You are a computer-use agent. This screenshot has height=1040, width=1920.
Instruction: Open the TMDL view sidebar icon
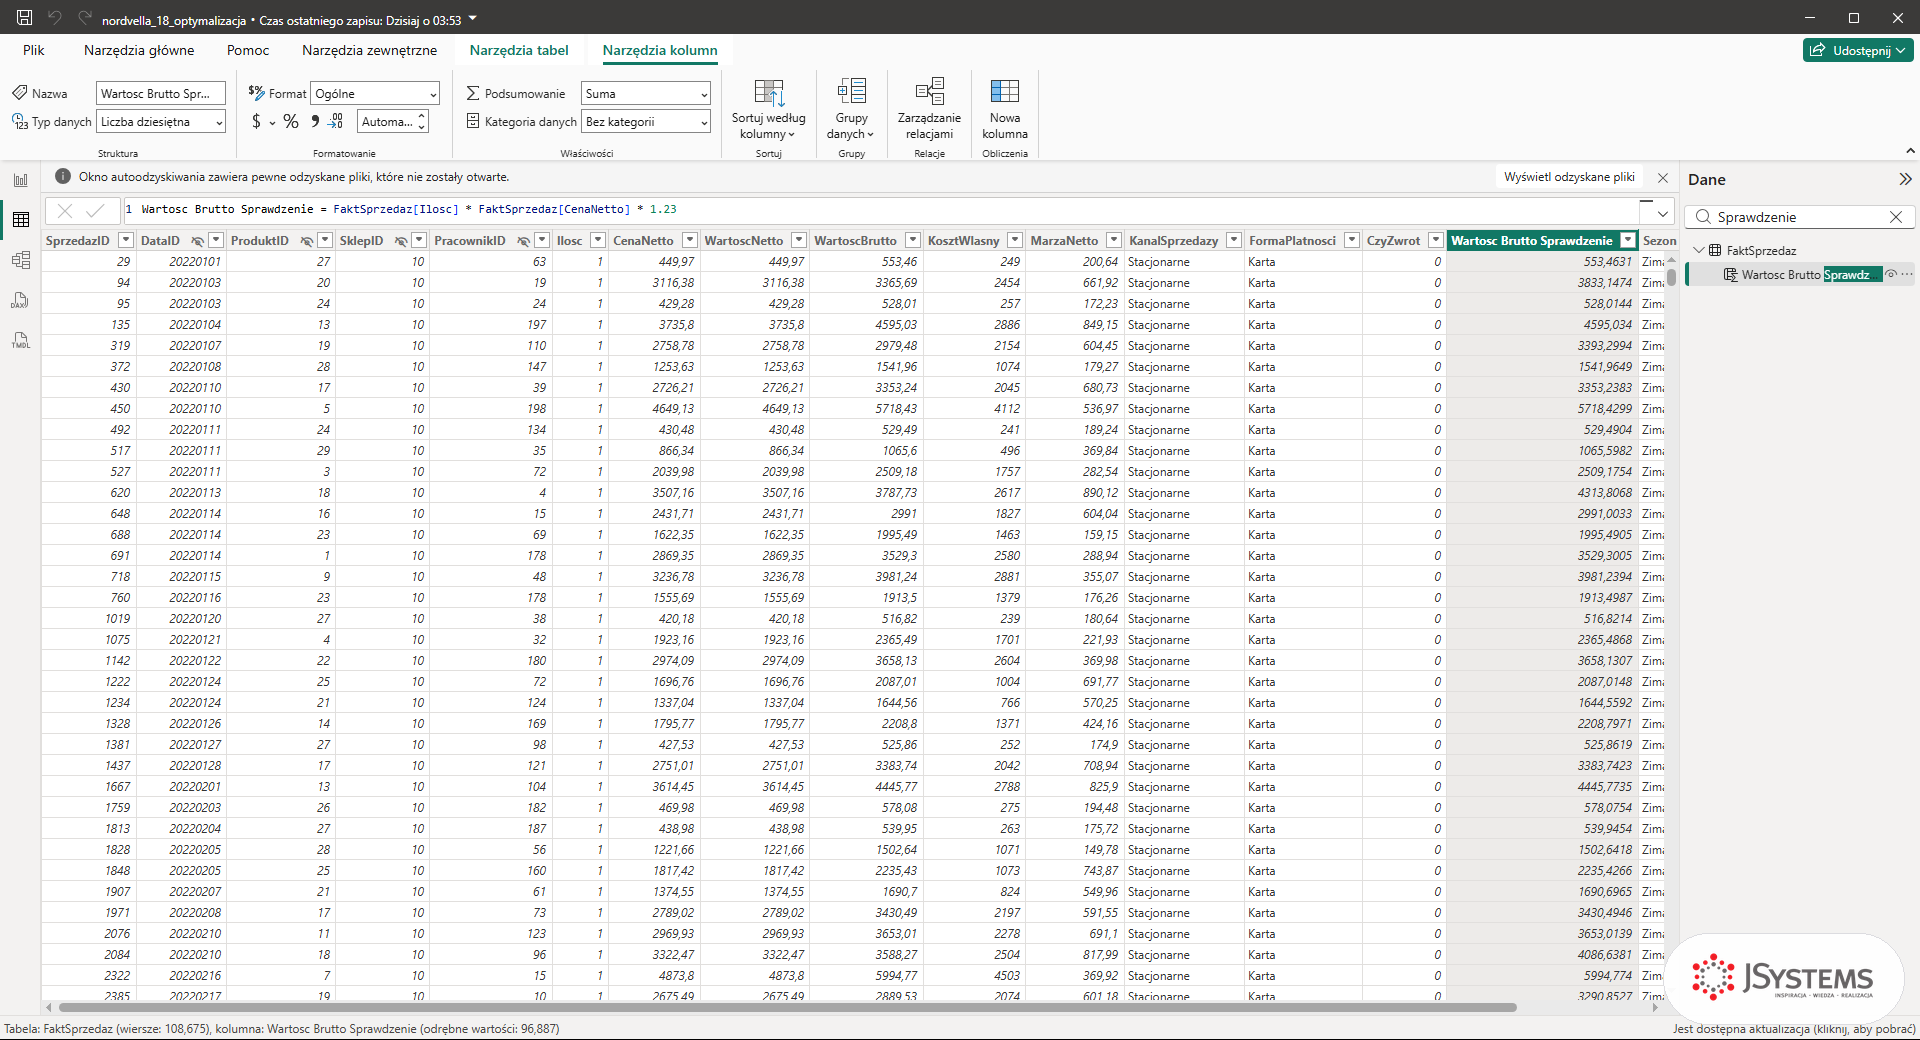[x=20, y=340]
